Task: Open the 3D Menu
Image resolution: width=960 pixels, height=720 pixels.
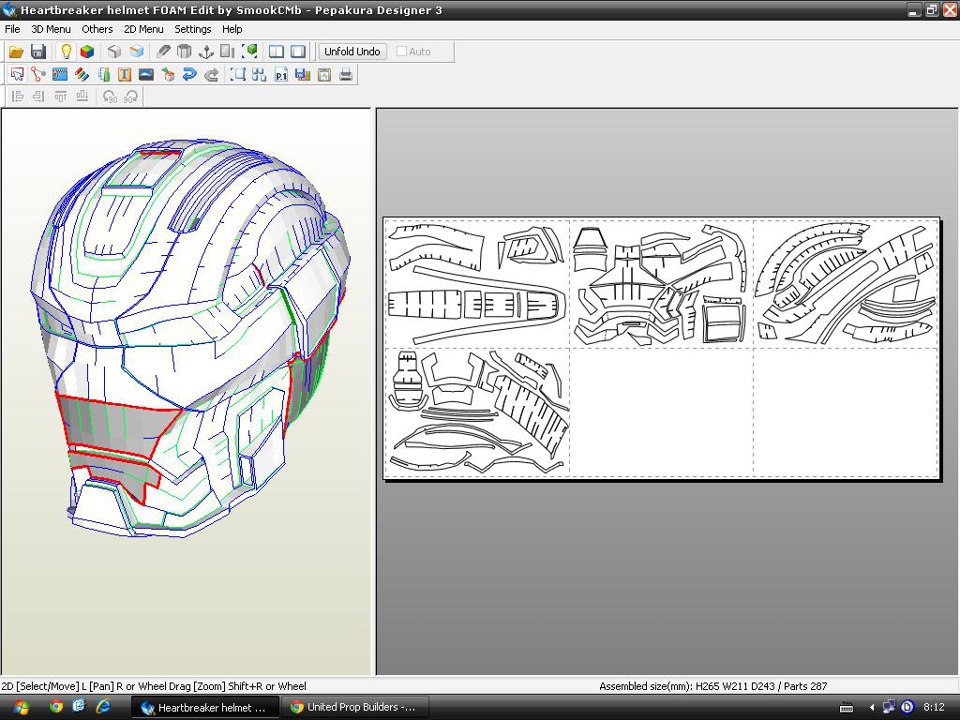Action: [x=51, y=29]
